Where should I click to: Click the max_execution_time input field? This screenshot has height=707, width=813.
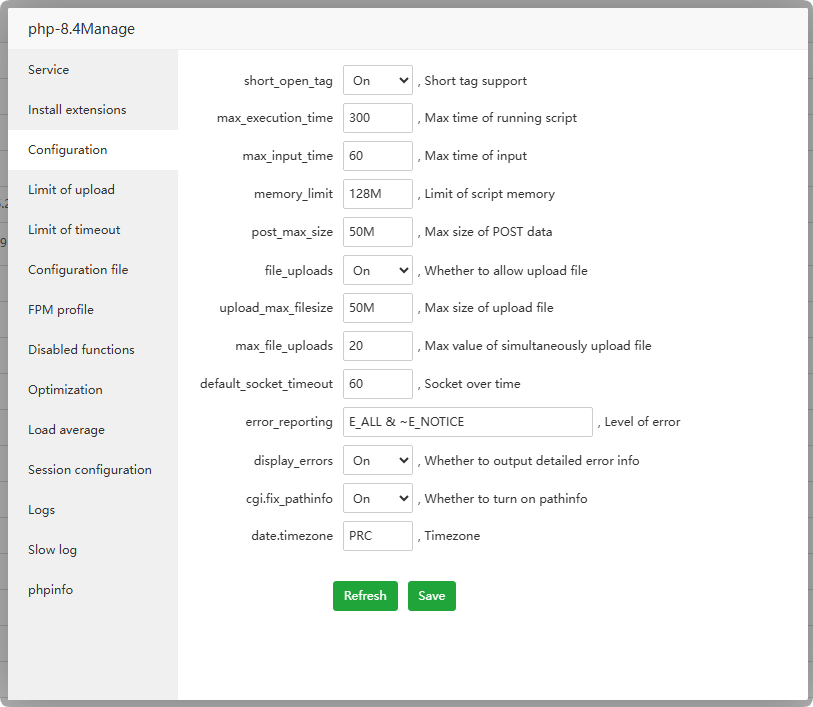377,118
